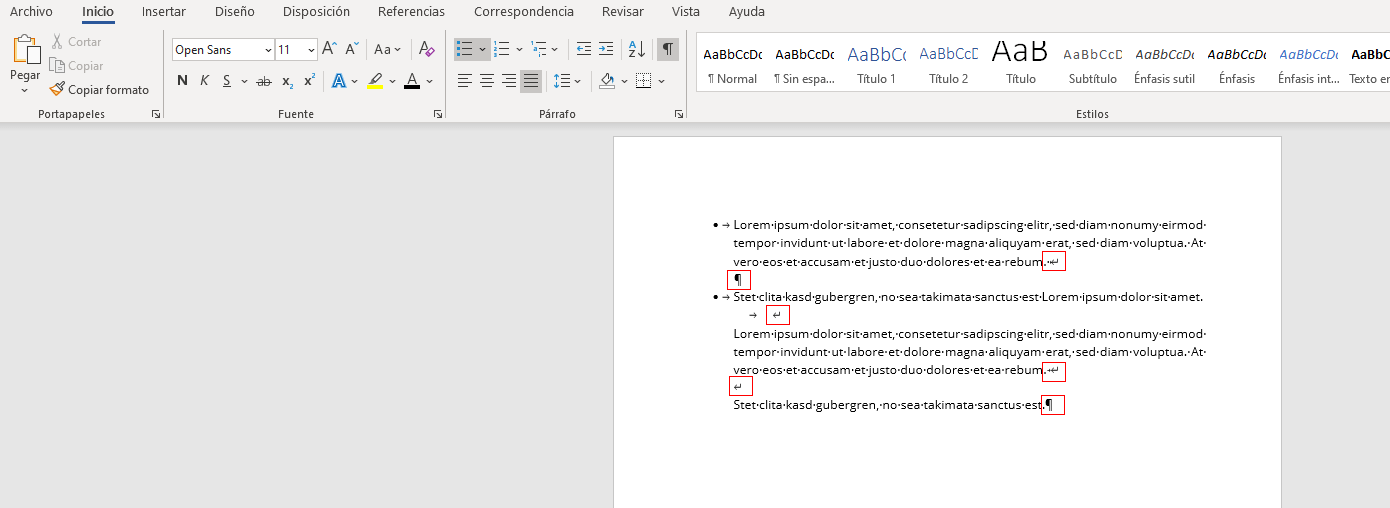1390x508 pixels.
Task: Click the Copiar button
Action: [x=76, y=66]
